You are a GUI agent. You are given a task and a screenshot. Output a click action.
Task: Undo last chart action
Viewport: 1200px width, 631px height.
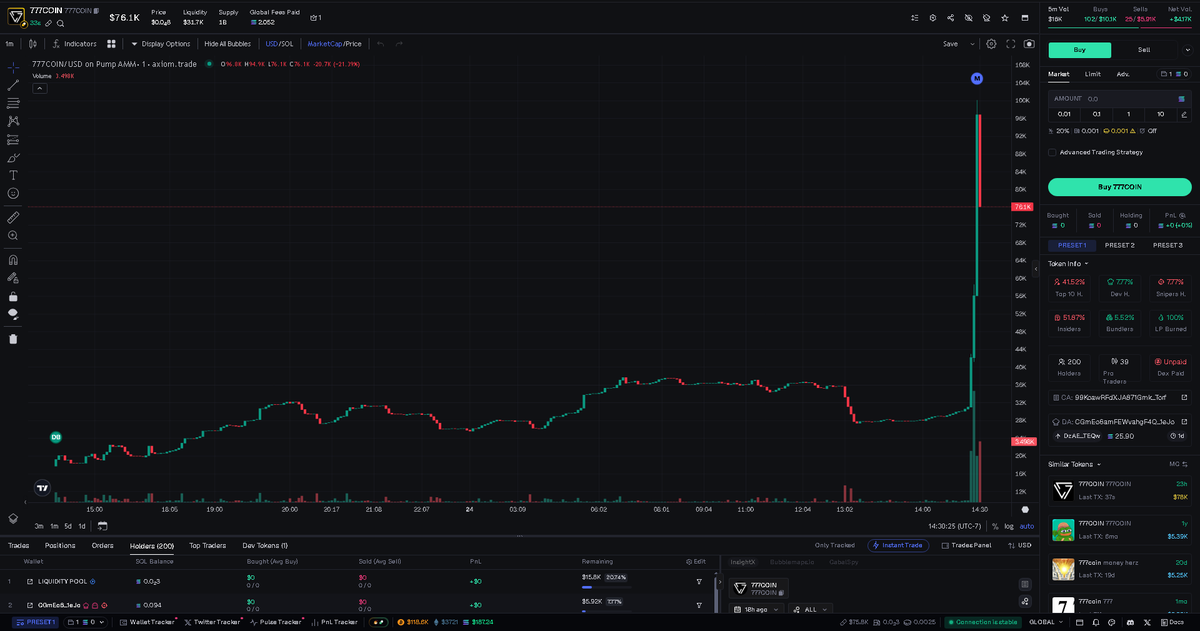(x=380, y=44)
